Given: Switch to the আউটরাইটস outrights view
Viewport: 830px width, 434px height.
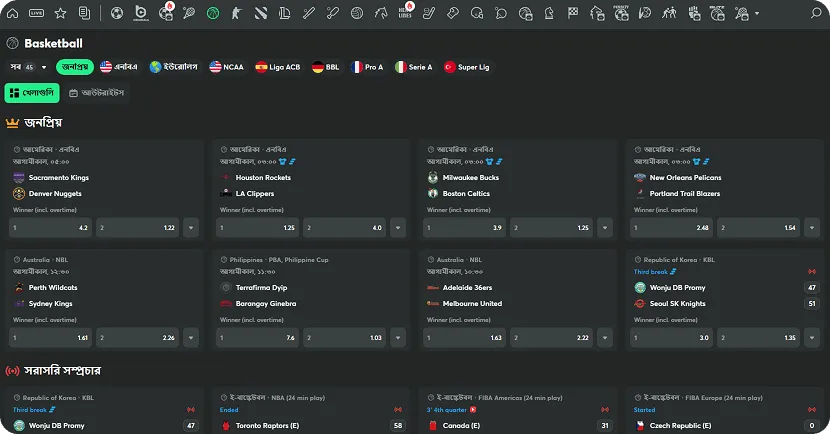Looking at the screenshot, I should (x=97, y=93).
